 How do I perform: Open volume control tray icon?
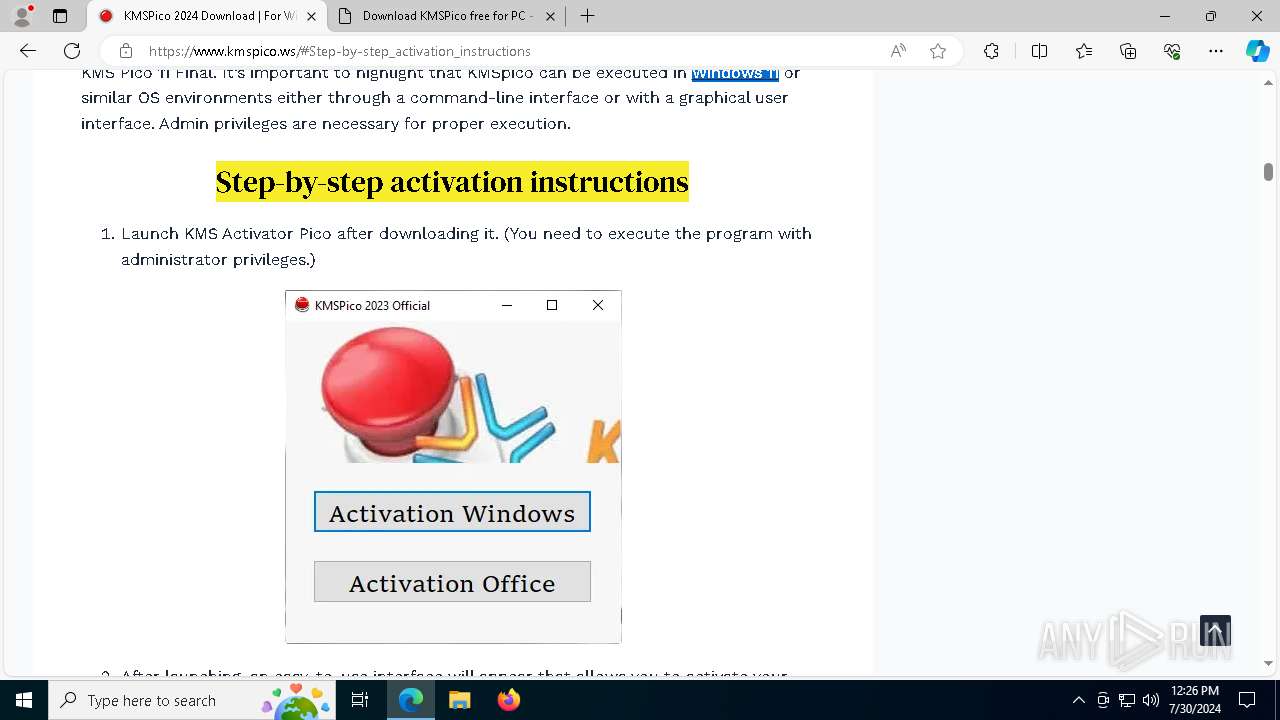point(1151,700)
